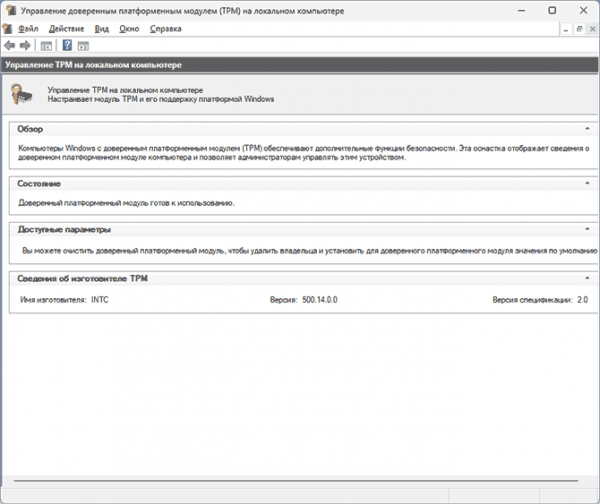
Task: Collapse the Состояние section
Action: pyautogui.click(x=587, y=183)
